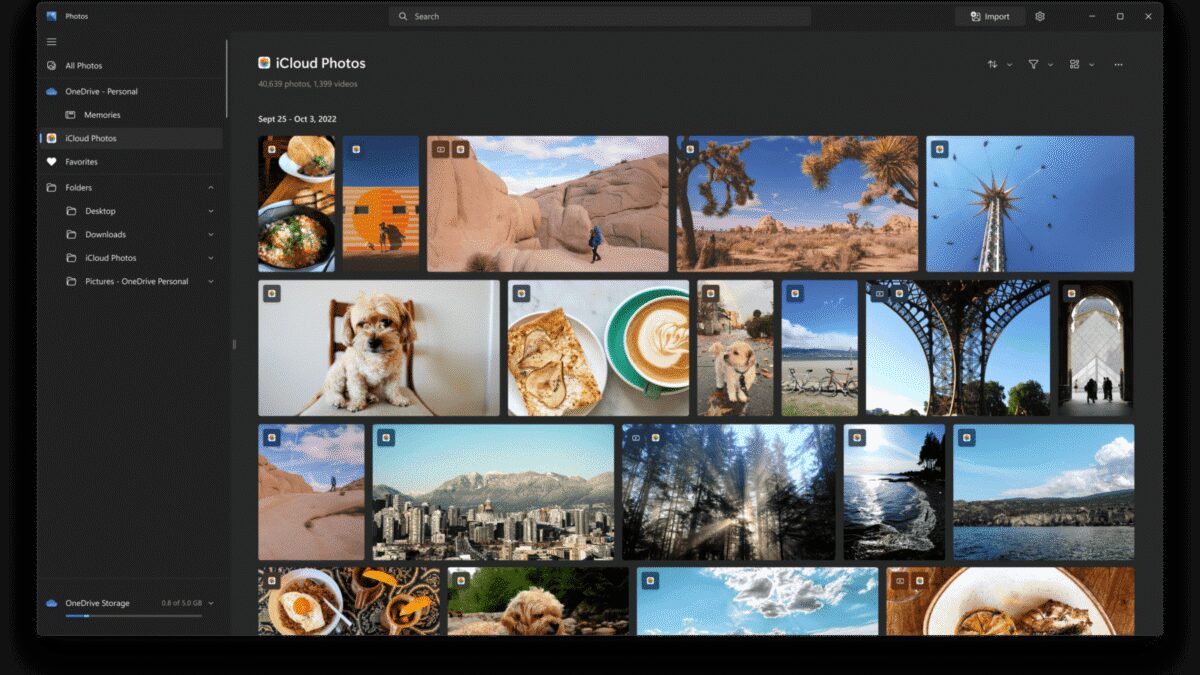The height and width of the screenshot is (675, 1200).
Task: Open the iCloud Photos sidebar entry
Action: (x=93, y=138)
